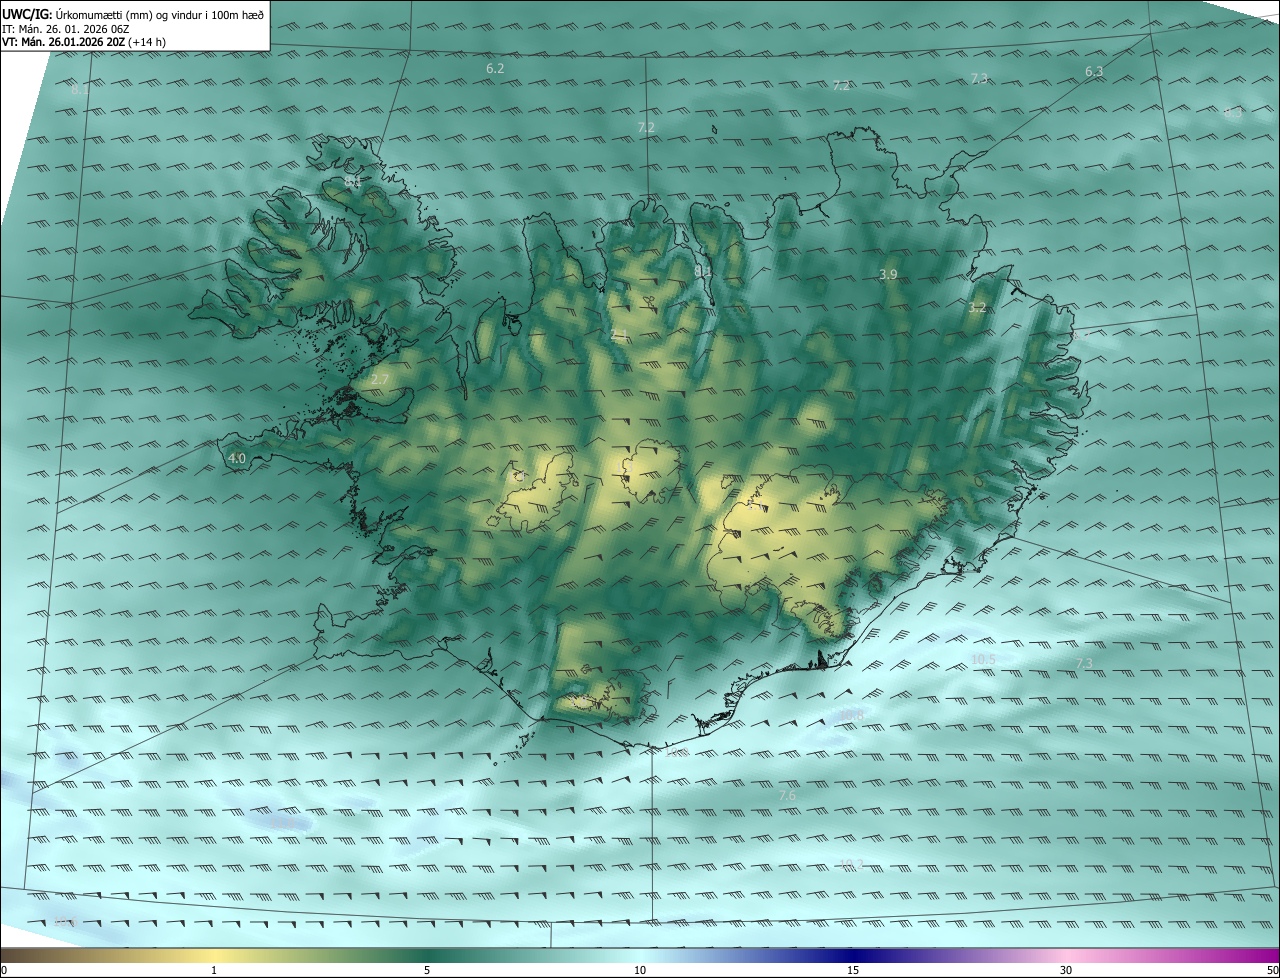Click the color scale tick label 0
Screen dimensions: 1280x978
tap(4, 970)
